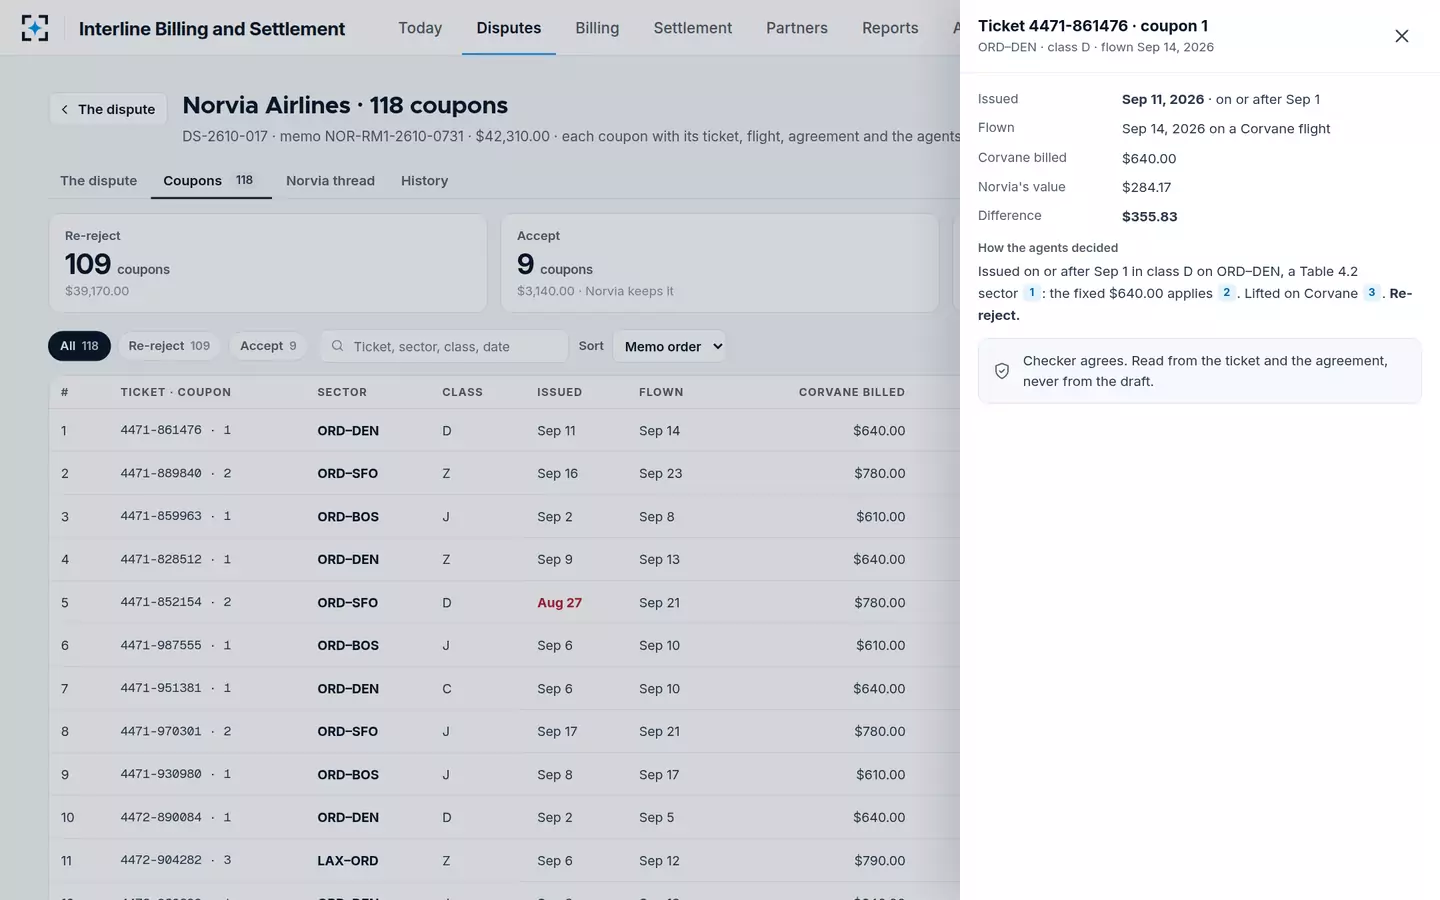The width and height of the screenshot is (1440, 900).
Task: Open the Reports navigation tab
Action: [x=890, y=28]
